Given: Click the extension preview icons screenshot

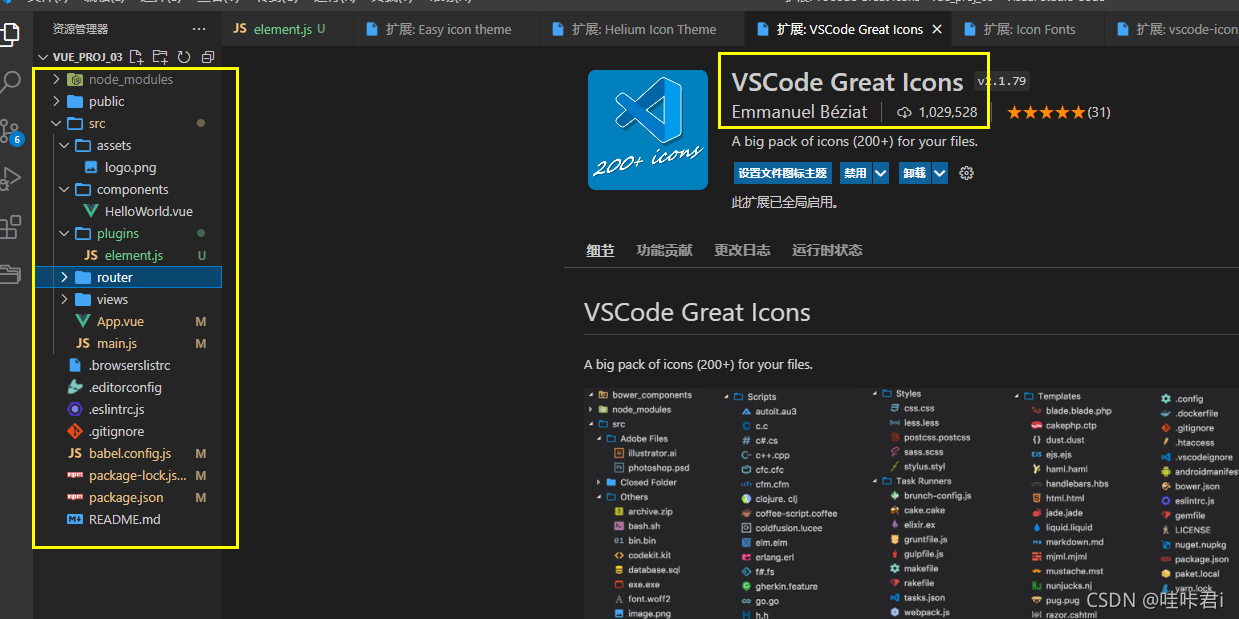Looking at the screenshot, I should pos(911,503).
